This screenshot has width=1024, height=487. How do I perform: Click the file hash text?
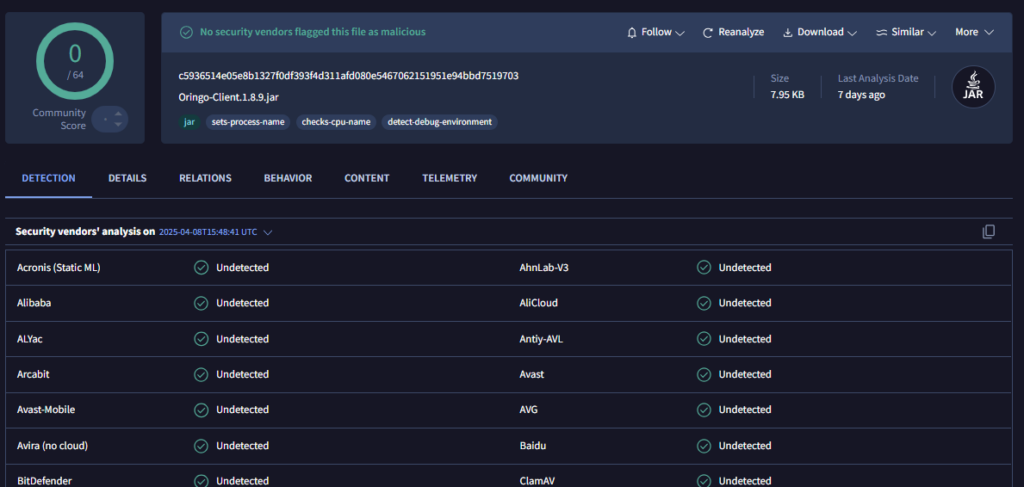(x=348, y=76)
